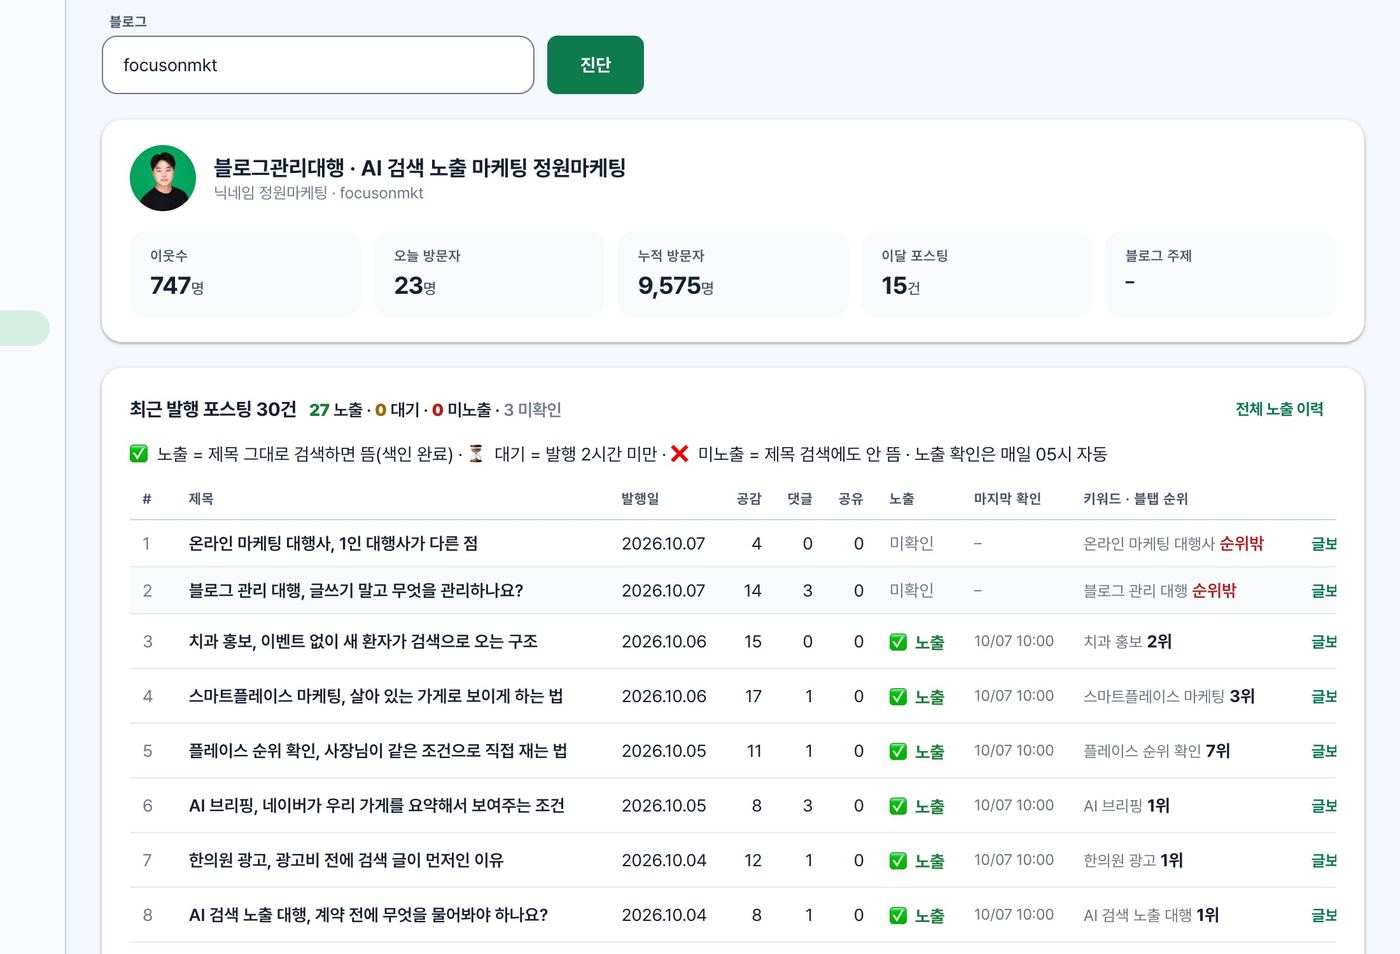This screenshot has width=1400, height=954.
Task: Click the red X 미노출 icon in the legend
Action: pos(679,454)
